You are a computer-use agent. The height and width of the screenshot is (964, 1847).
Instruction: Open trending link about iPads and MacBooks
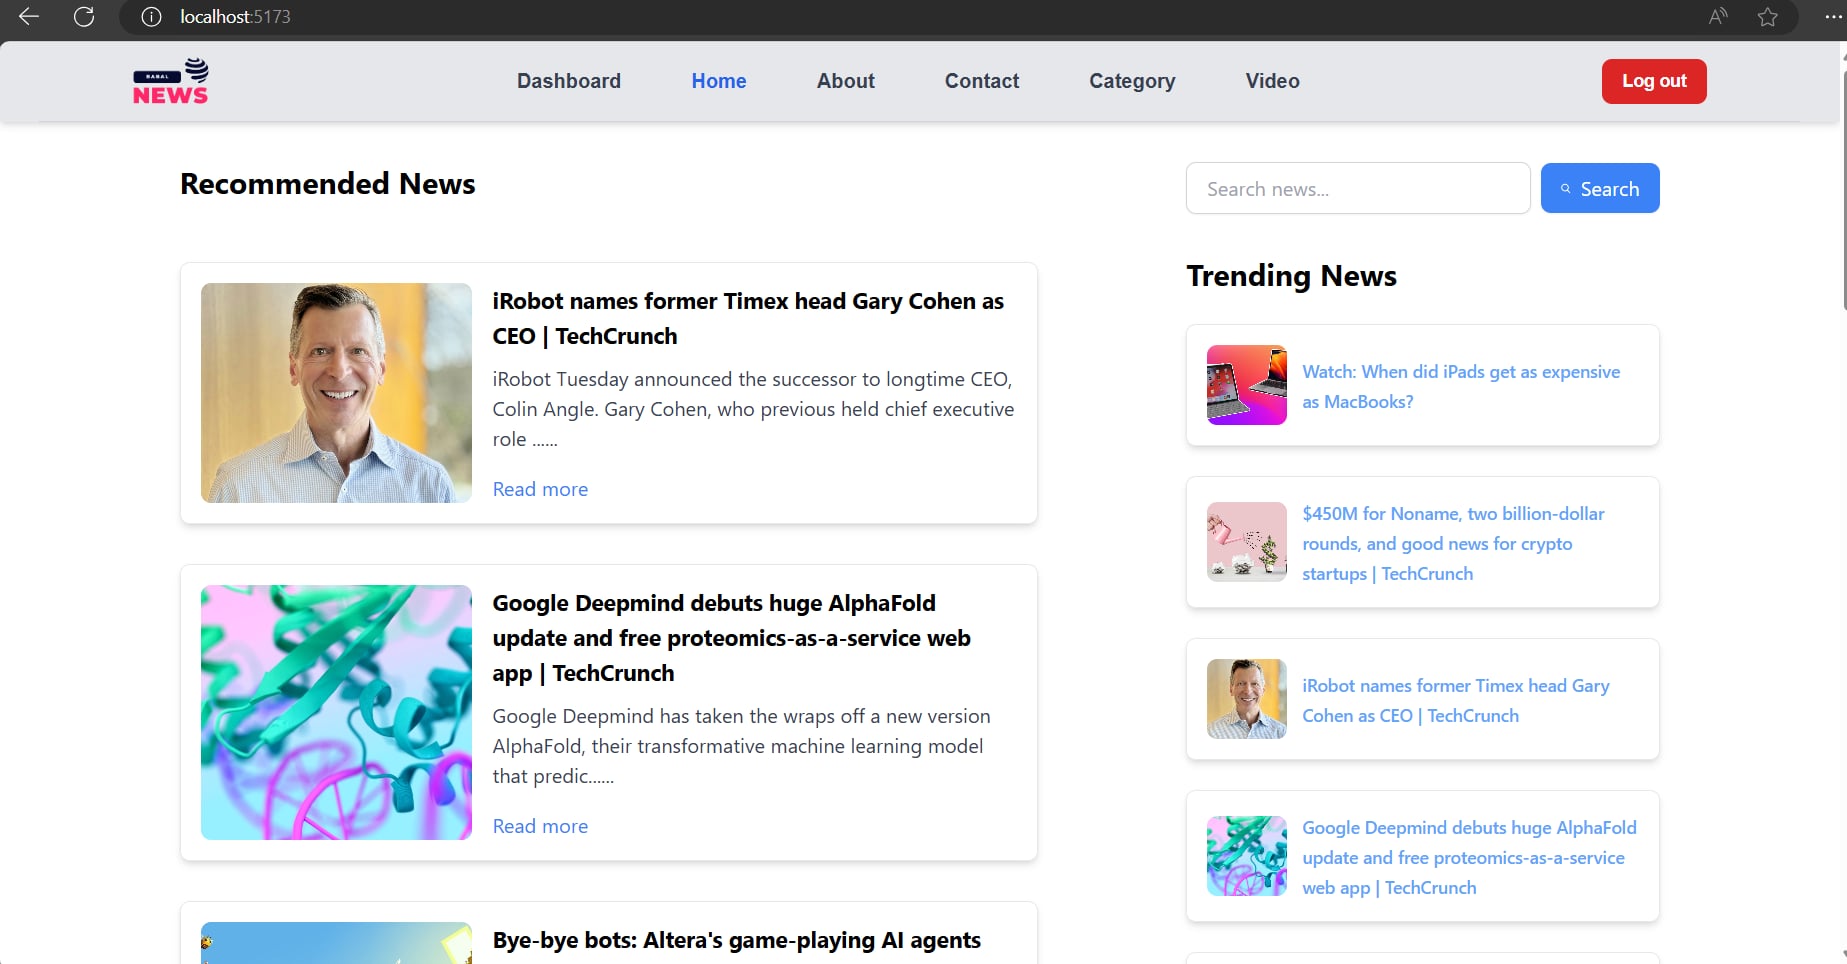tap(1461, 386)
